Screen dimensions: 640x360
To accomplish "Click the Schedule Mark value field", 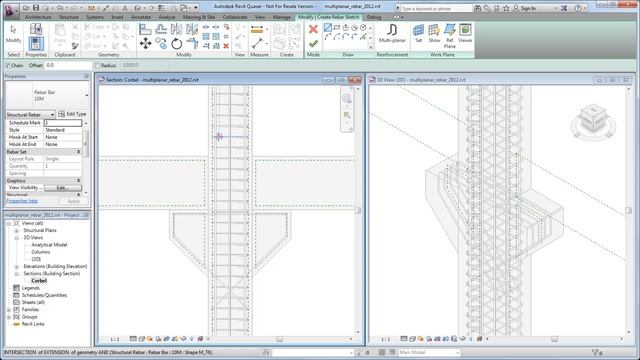I will coord(63,123).
